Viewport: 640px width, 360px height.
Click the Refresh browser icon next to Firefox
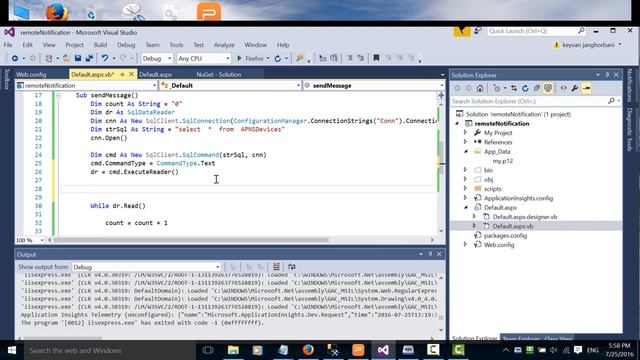coord(278,58)
